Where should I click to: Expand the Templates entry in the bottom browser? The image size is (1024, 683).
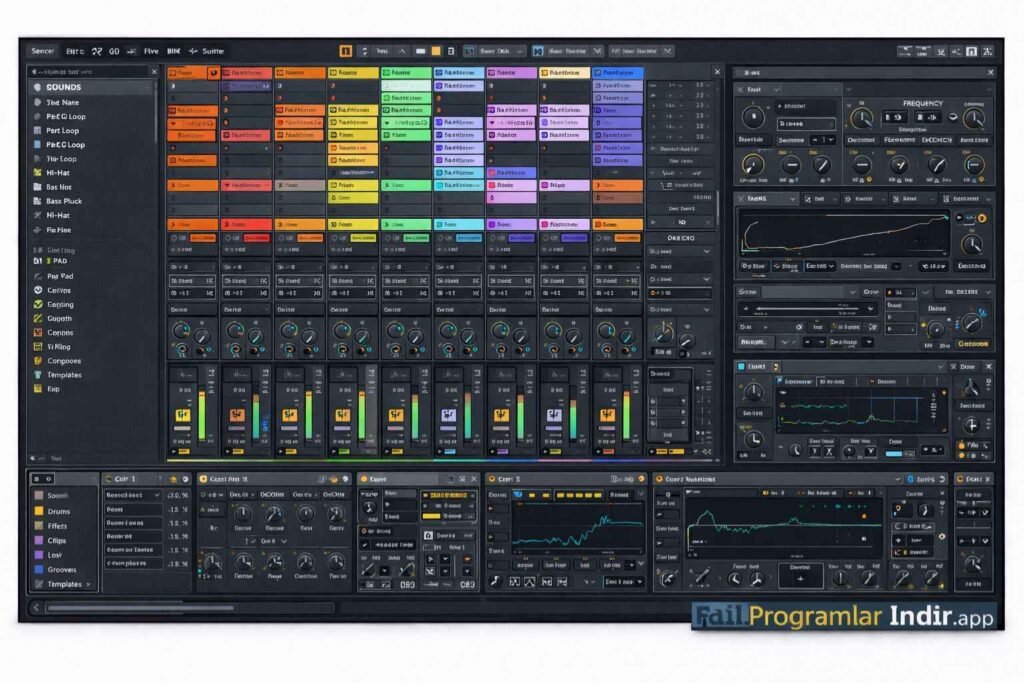pyautogui.click(x=88, y=584)
